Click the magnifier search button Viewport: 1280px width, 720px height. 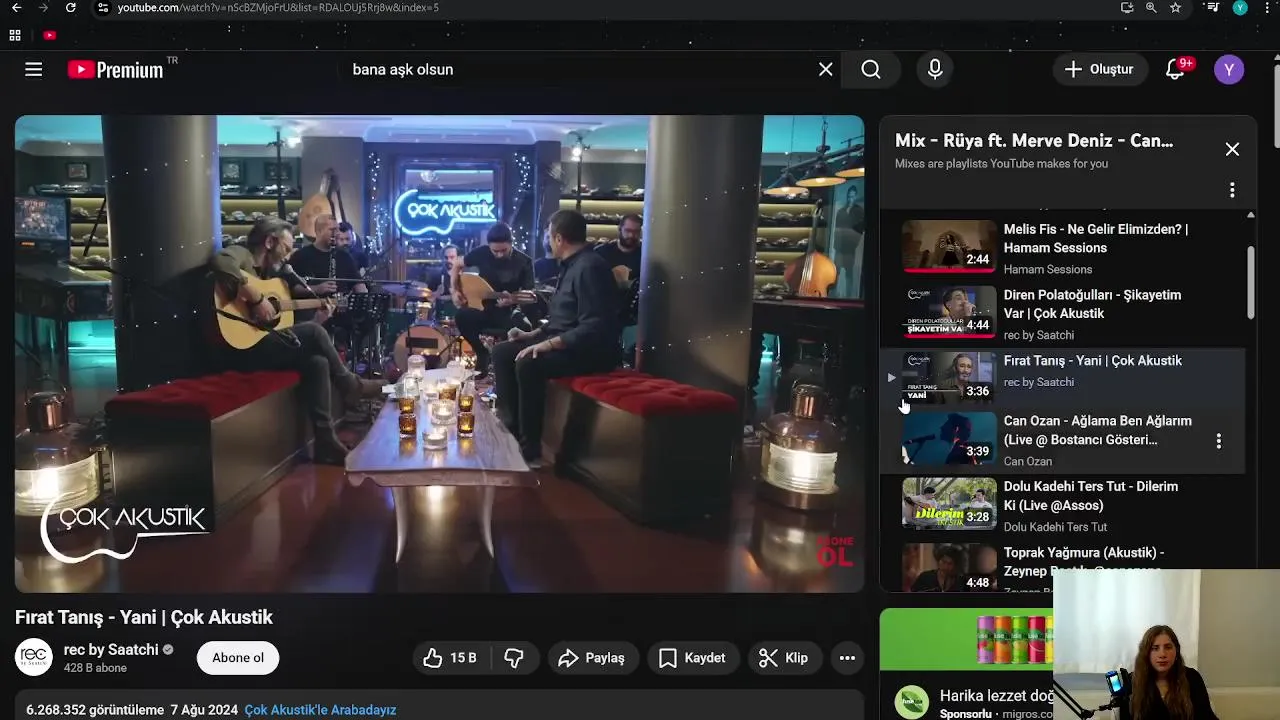tap(871, 70)
